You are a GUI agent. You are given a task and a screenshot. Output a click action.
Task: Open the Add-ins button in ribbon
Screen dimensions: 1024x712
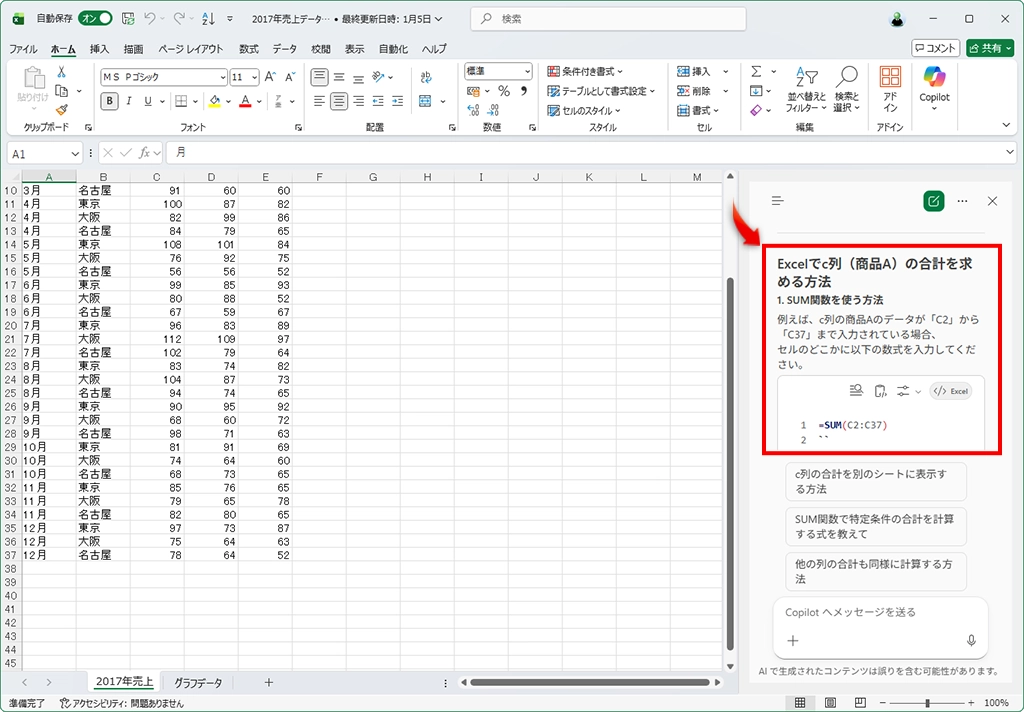pyautogui.click(x=889, y=88)
